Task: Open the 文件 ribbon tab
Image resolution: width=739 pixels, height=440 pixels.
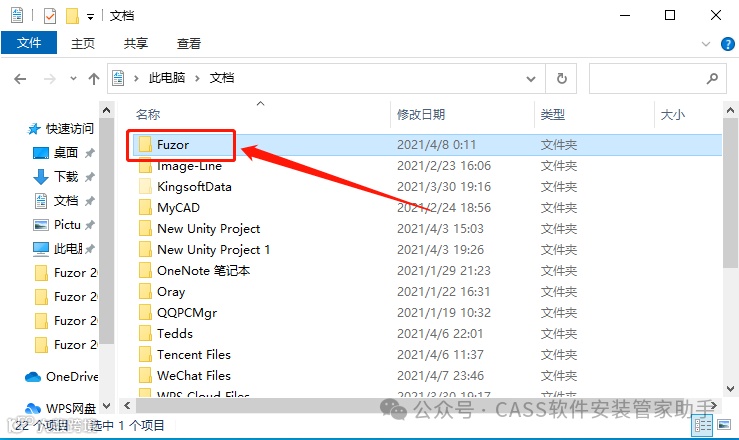Action: (x=29, y=43)
